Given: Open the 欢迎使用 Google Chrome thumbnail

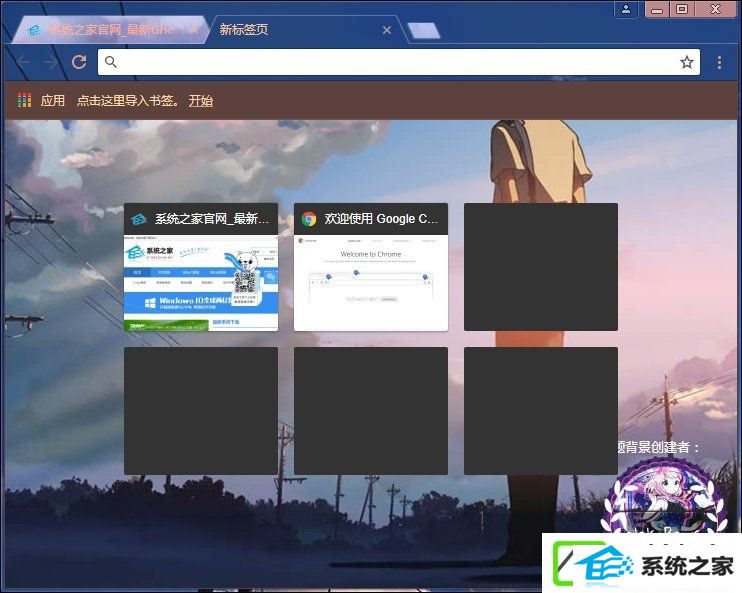Looking at the screenshot, I should pos(371,267).
